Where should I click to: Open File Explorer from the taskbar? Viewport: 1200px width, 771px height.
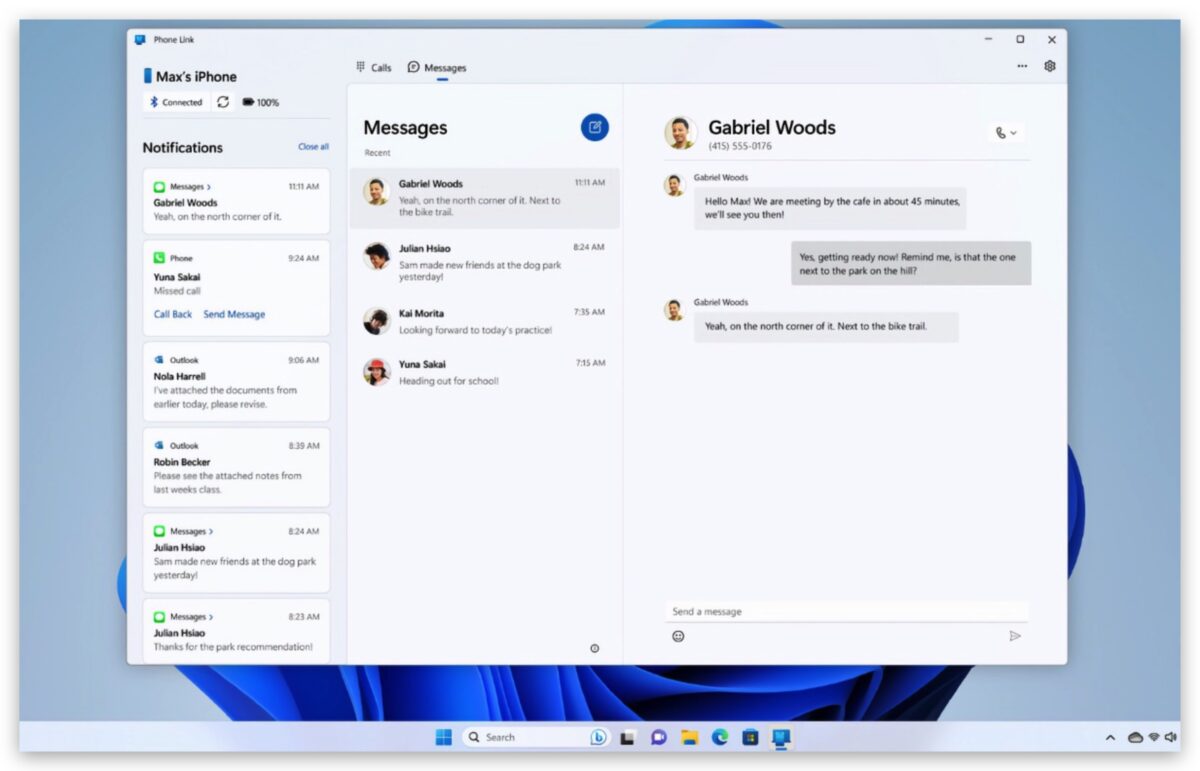[689, 738]
